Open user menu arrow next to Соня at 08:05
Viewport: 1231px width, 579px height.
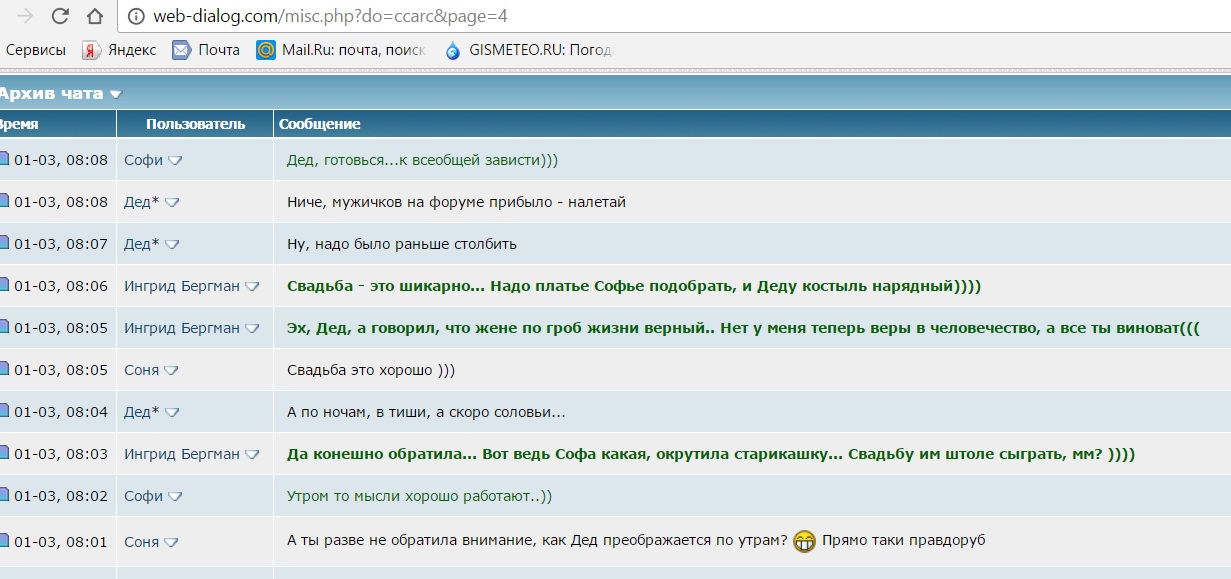point(171,371)
